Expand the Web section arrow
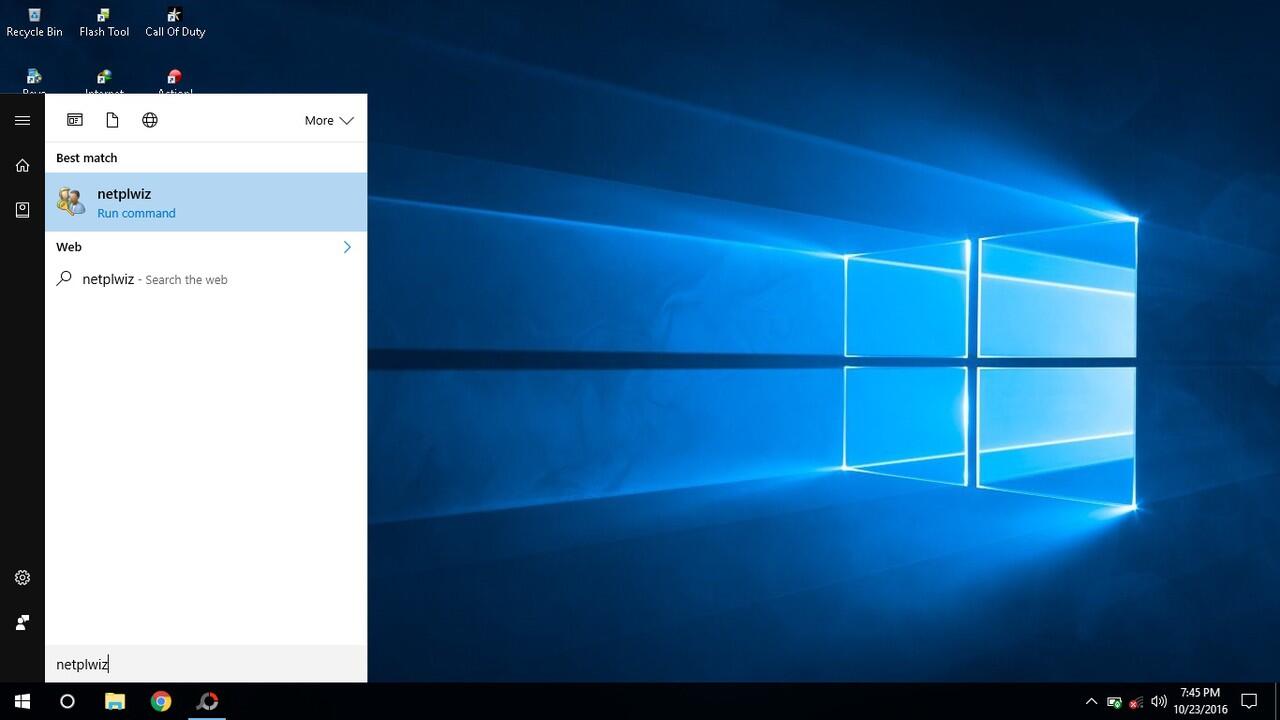The image size is (1280, 720). pyautogui.click(x=347, y=247)
